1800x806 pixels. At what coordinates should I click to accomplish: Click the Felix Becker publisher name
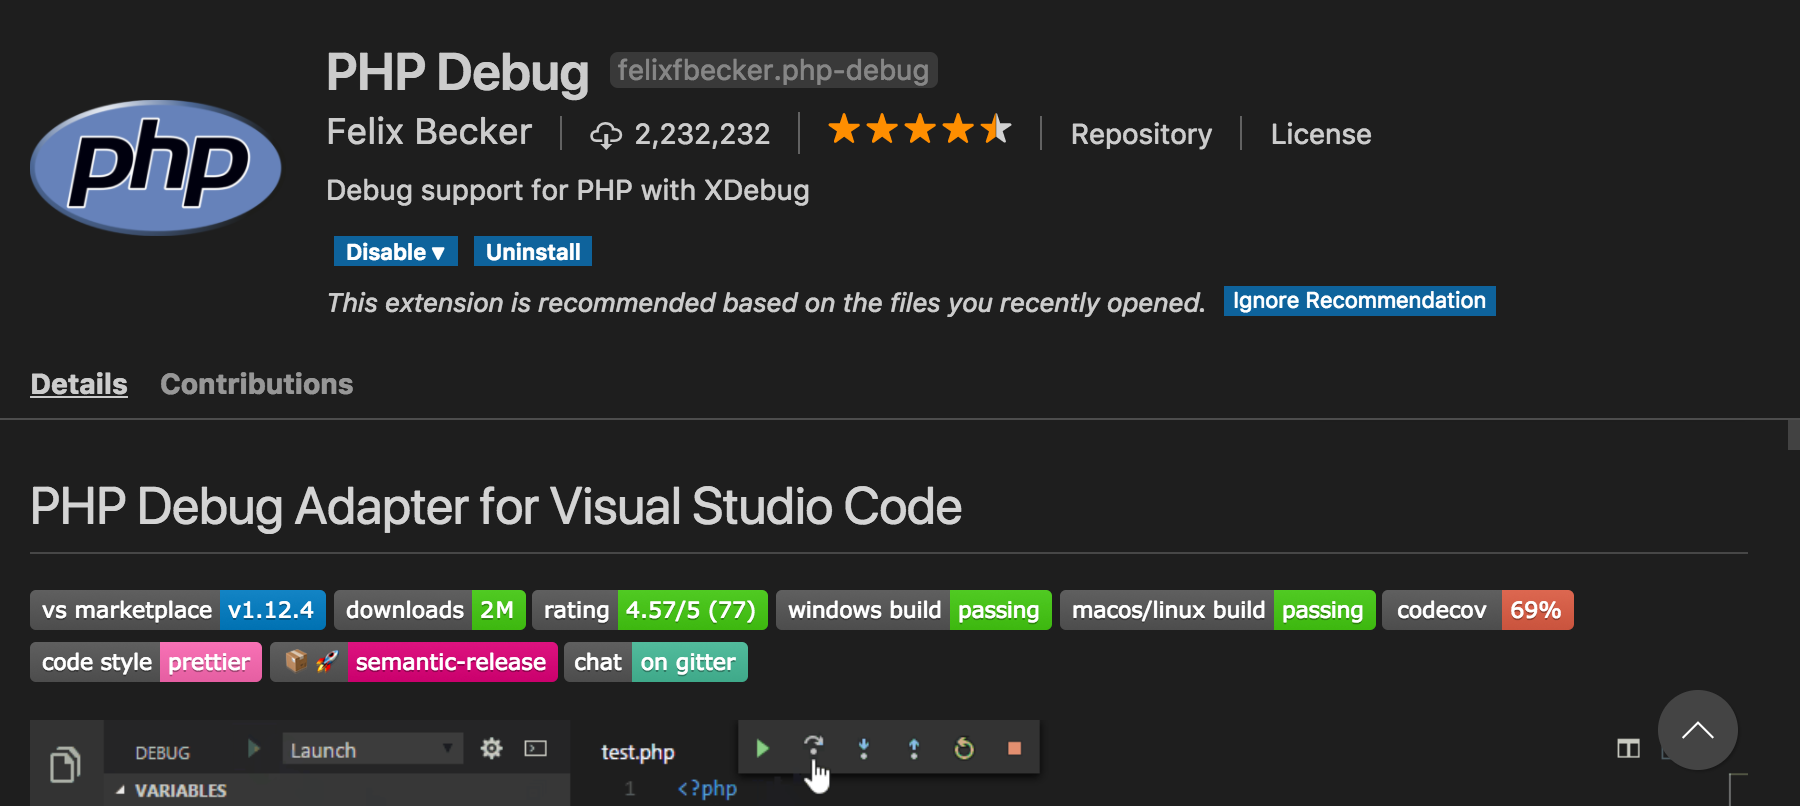click(x=429, y=132)
